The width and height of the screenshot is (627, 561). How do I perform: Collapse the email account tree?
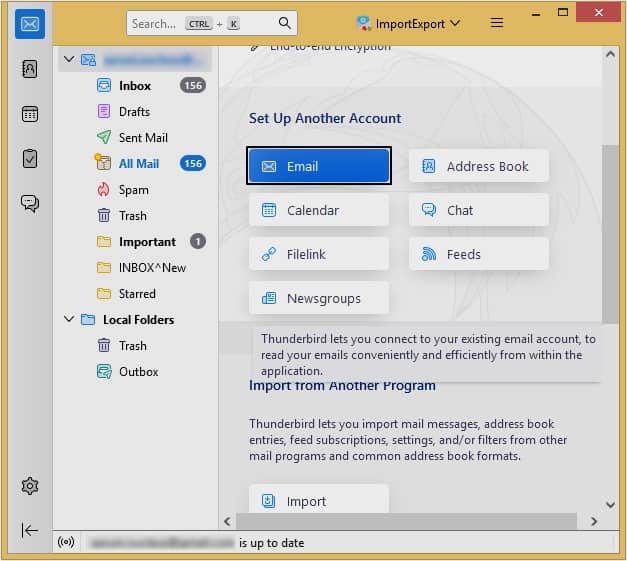point(69,60)
